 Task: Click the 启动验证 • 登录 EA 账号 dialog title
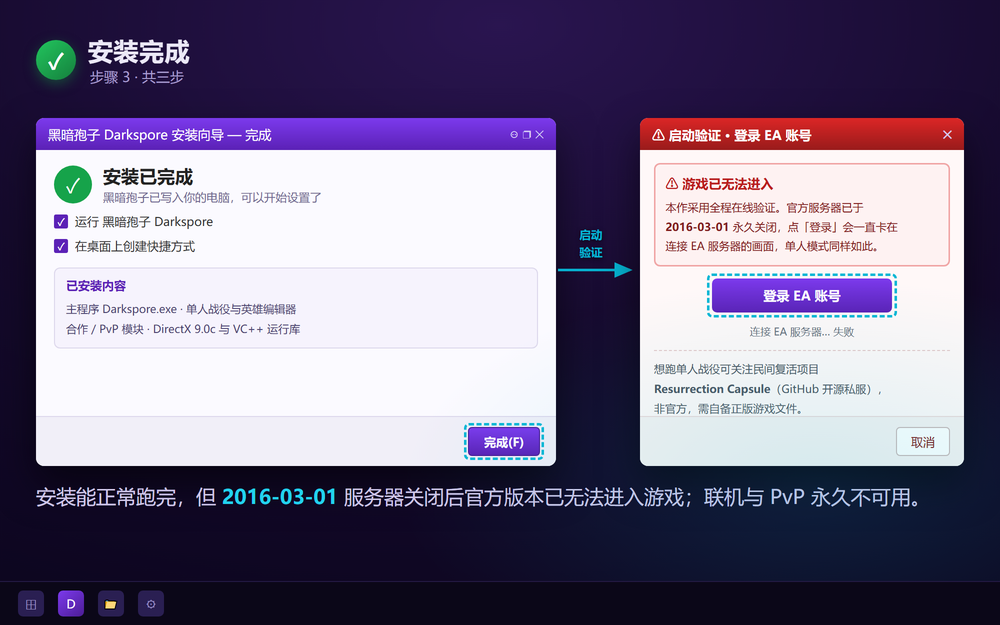[740, 135]
